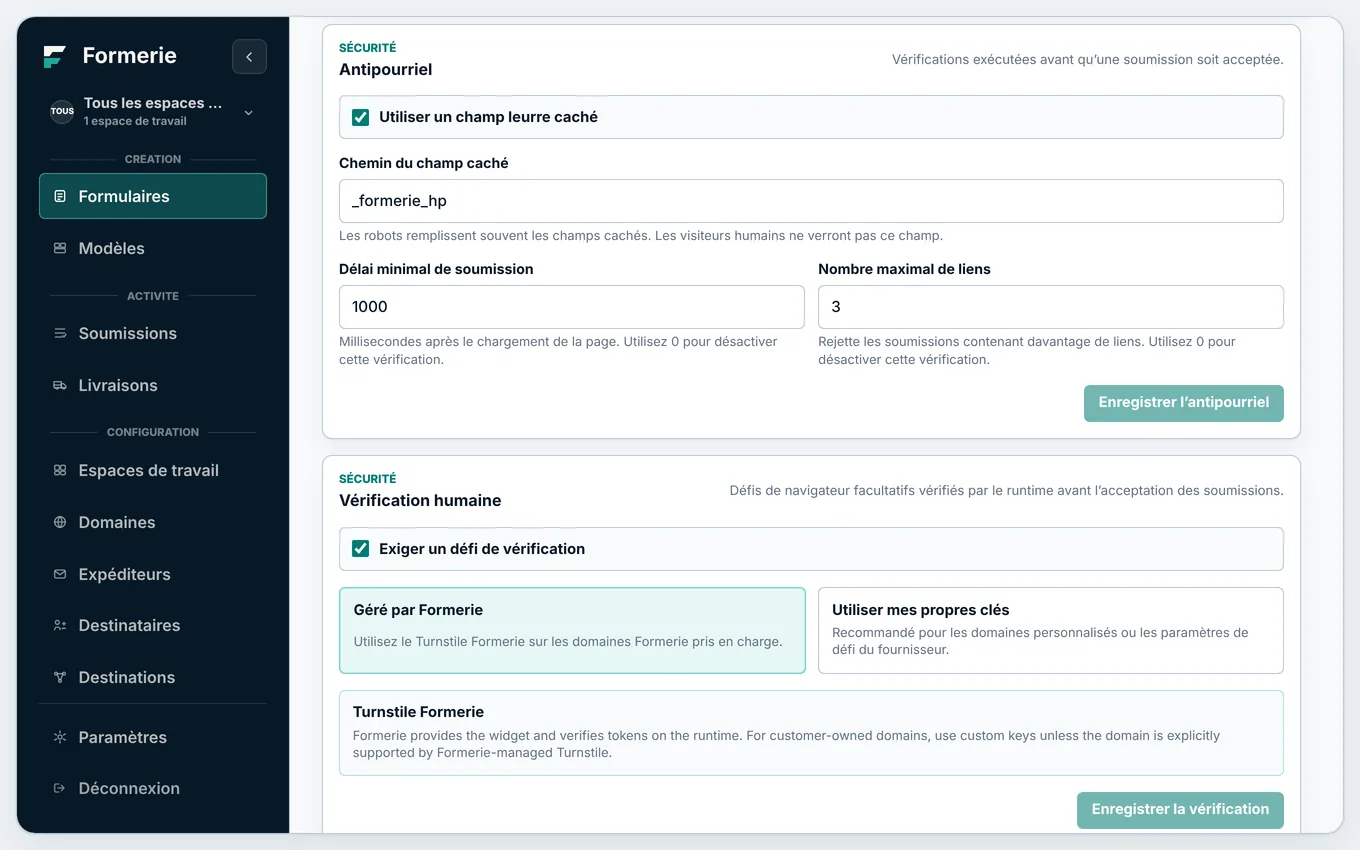Click the Formerie logo icon

pos(55,56)
